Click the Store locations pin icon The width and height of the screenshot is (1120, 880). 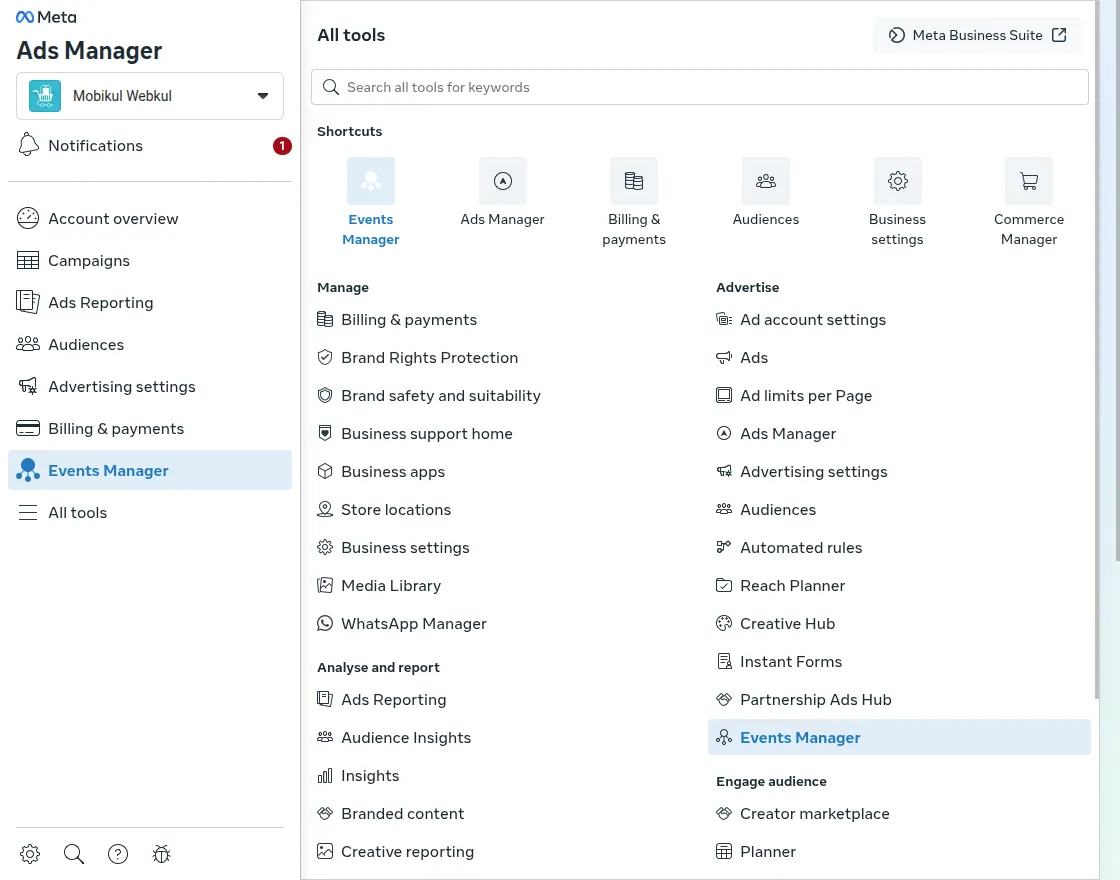click(x=325, y=509)
